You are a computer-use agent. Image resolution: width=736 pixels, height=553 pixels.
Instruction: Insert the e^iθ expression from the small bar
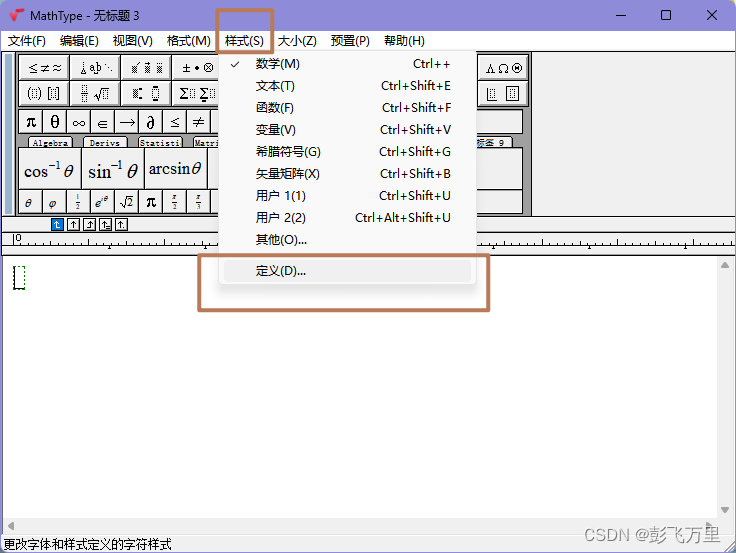(102, 202)
